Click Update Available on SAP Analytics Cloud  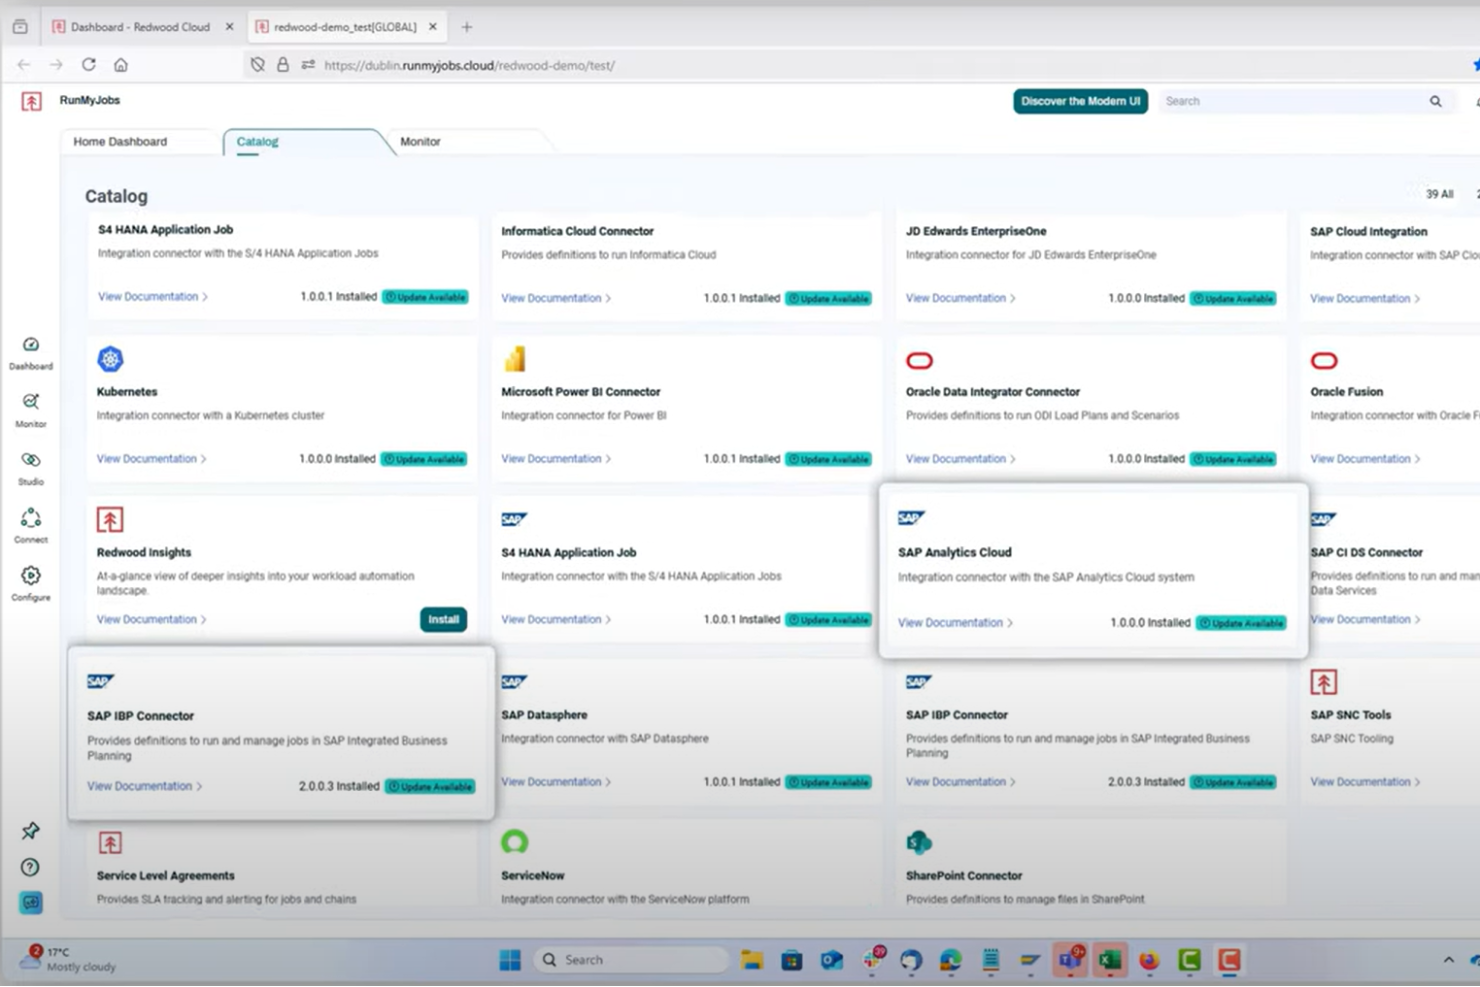pos(1241,623)
